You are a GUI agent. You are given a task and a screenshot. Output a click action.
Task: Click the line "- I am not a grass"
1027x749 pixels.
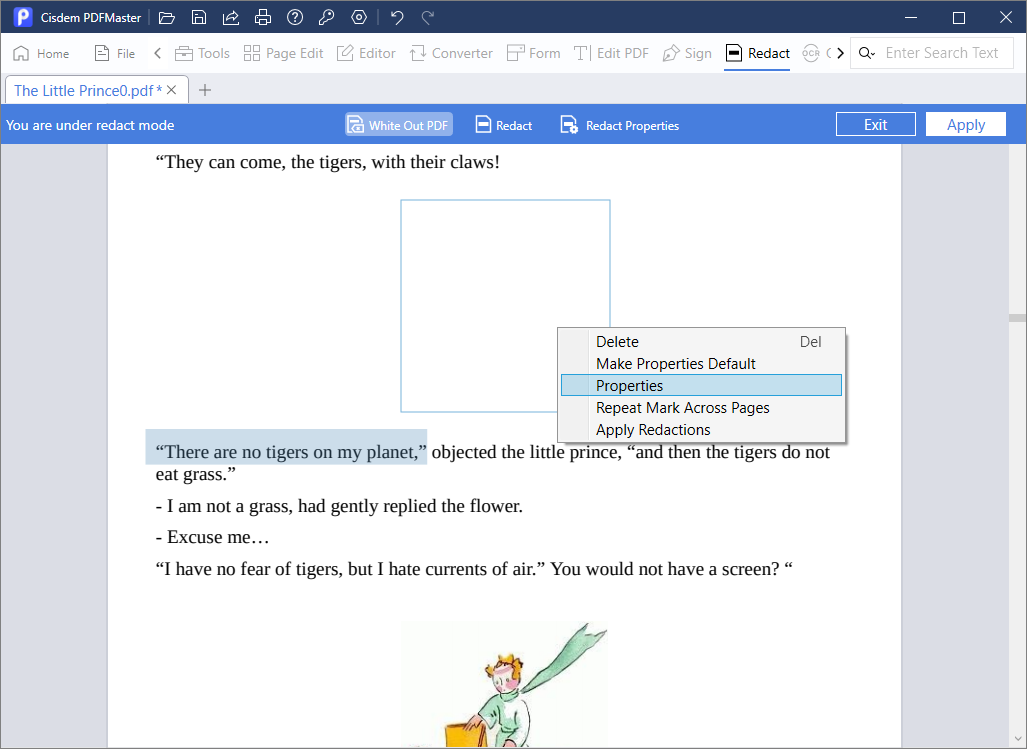click(339, 506)
